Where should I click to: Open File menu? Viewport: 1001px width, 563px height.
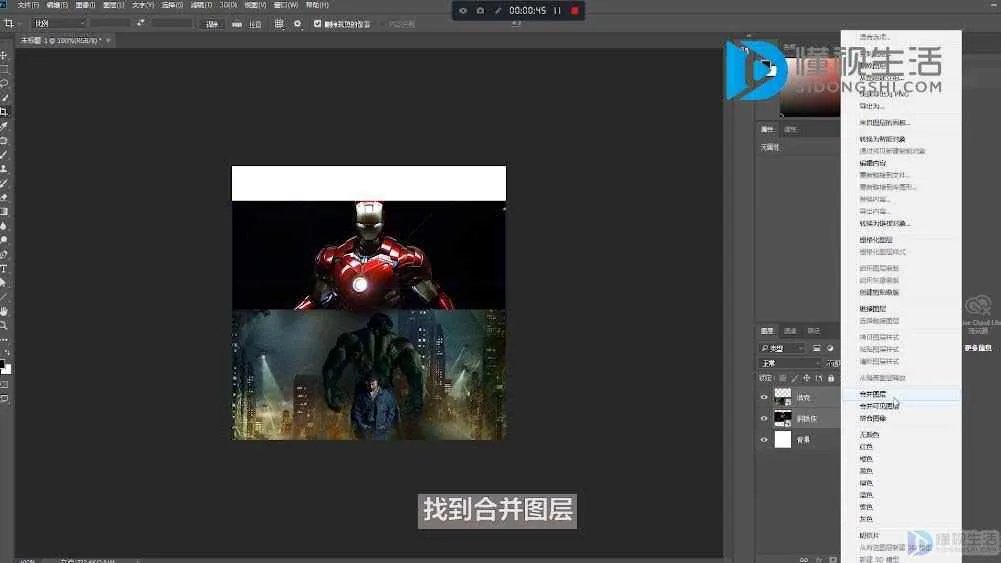tap(27, 5)
